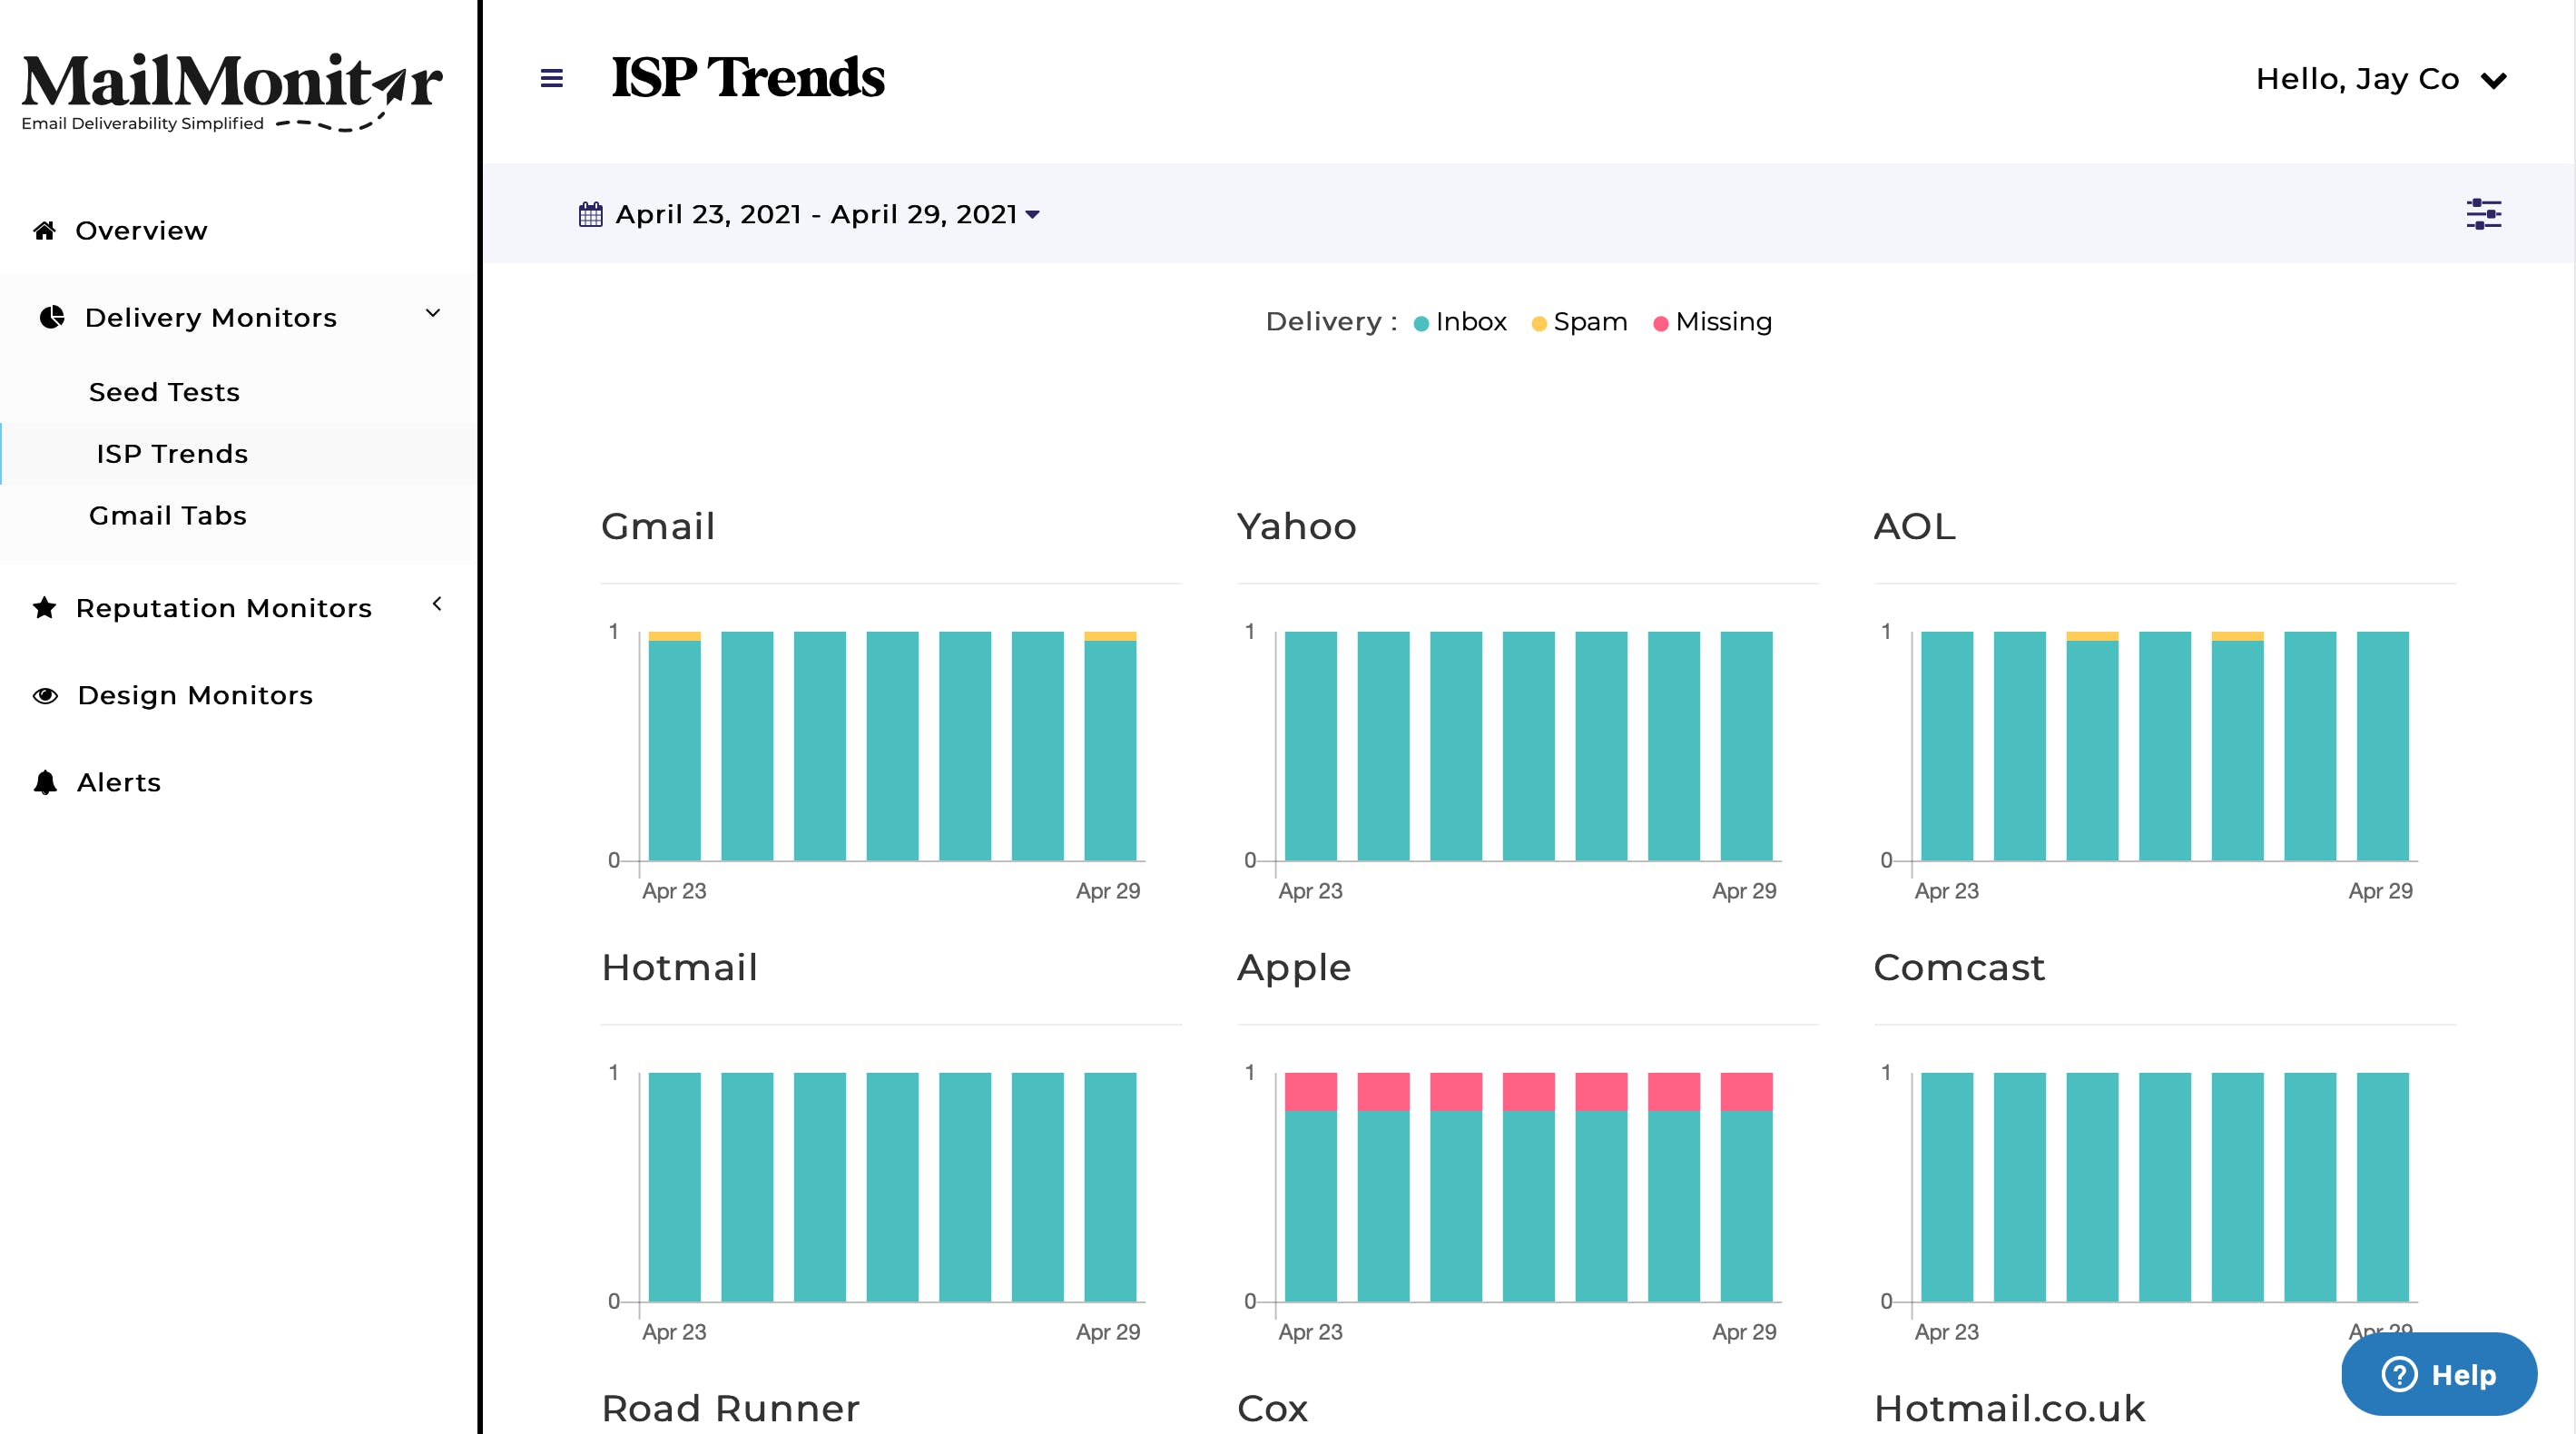The width and height of the screenshot is (2576, 1434).
Task: Open the filter settings sliders icon
Action: pyautogui.click(x=2483, y=214)
